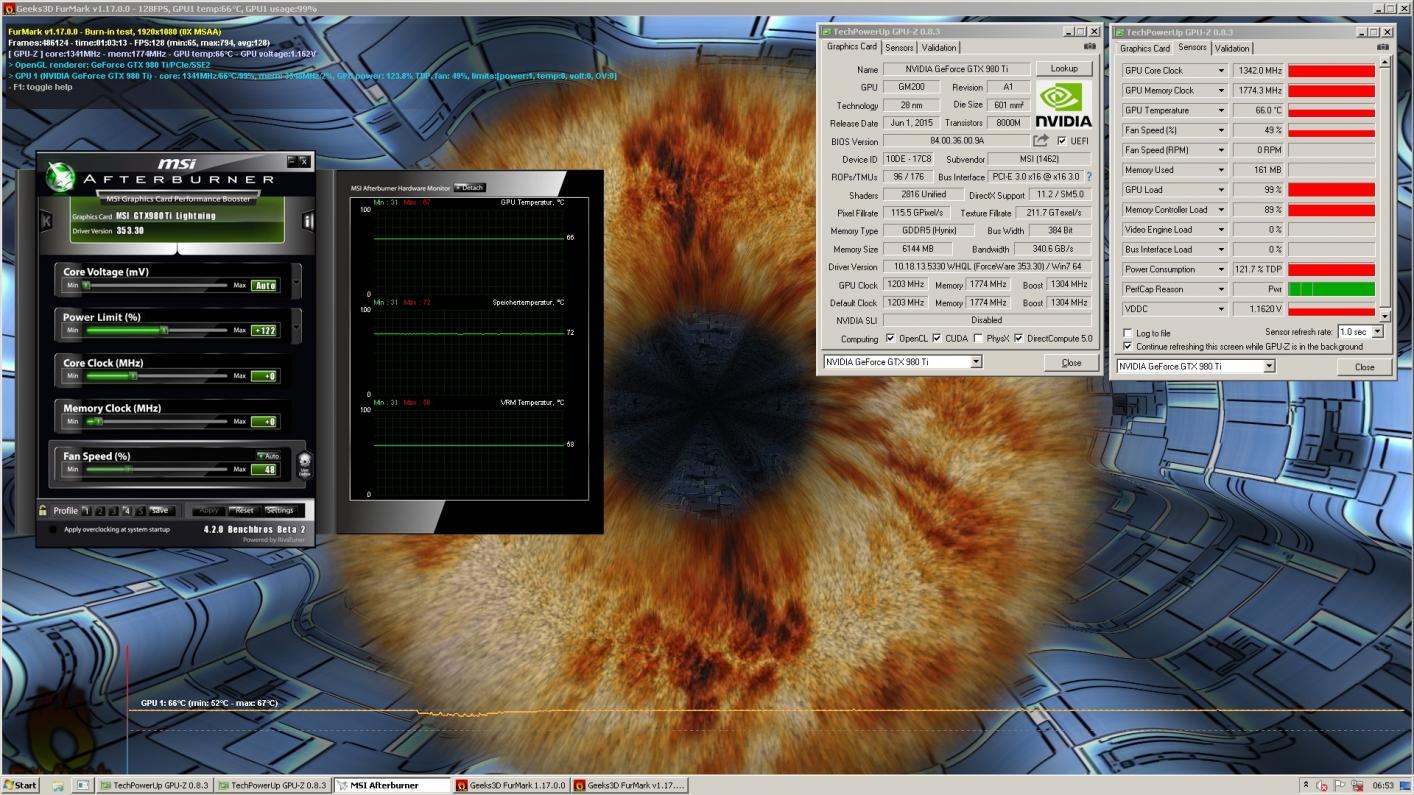Screen dimensions: 1414x795
Task: Switch to Validation tab in Graphics Card window
Action: (x=938, y=48)
